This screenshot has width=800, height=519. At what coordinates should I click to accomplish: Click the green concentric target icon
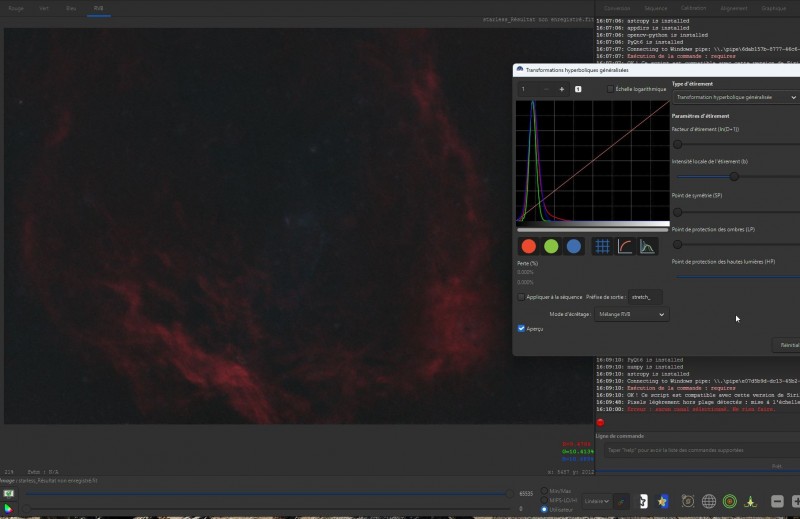(x=730, y=502)
